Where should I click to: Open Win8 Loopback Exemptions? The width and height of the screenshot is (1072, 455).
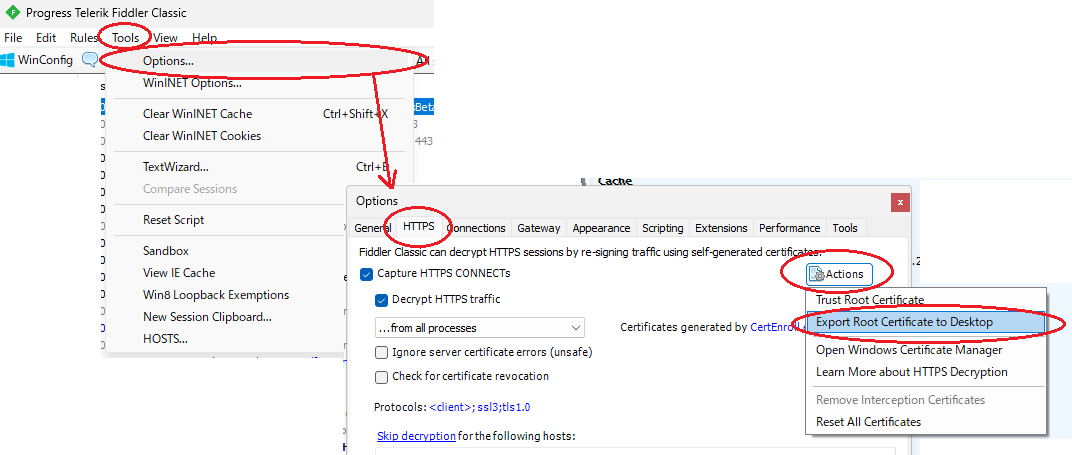(227, 295)
